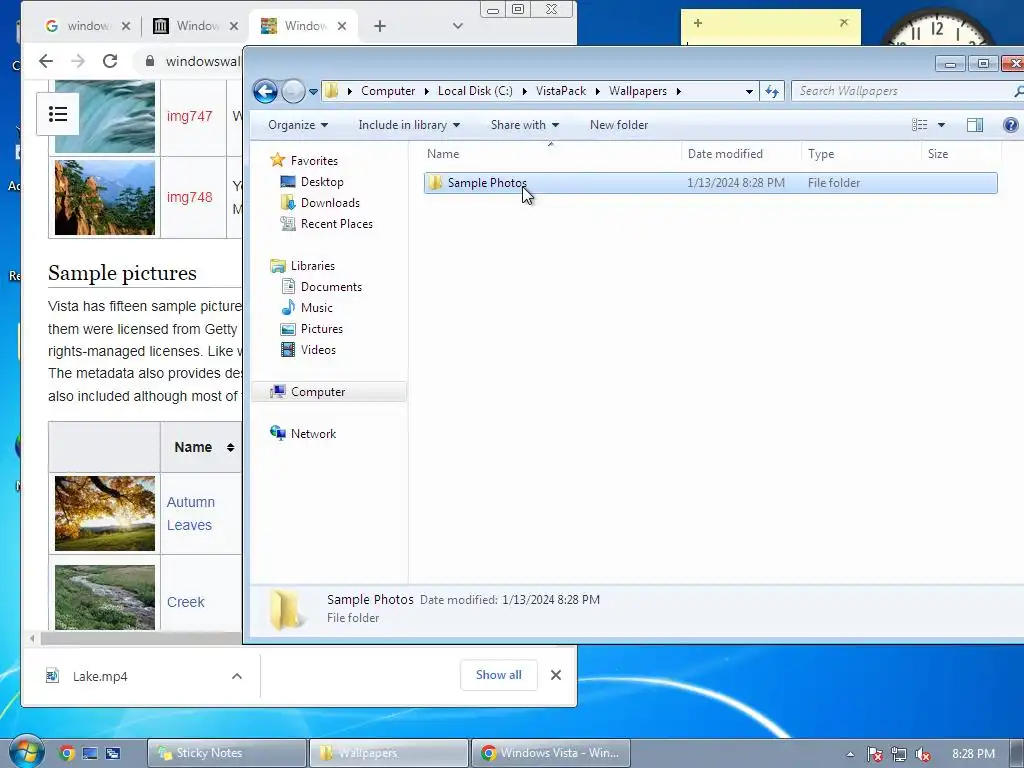The image size is (1024, 768).
Task: Open the Pictures library
Action: (x=321, y=328)
